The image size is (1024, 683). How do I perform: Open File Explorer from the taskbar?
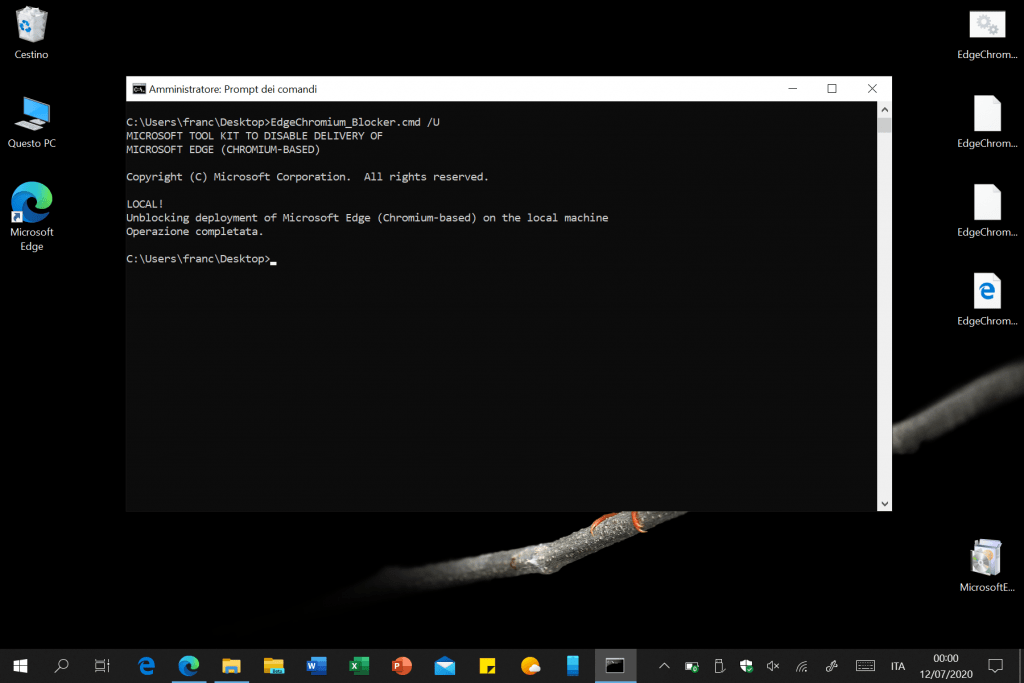click(231, 665)
